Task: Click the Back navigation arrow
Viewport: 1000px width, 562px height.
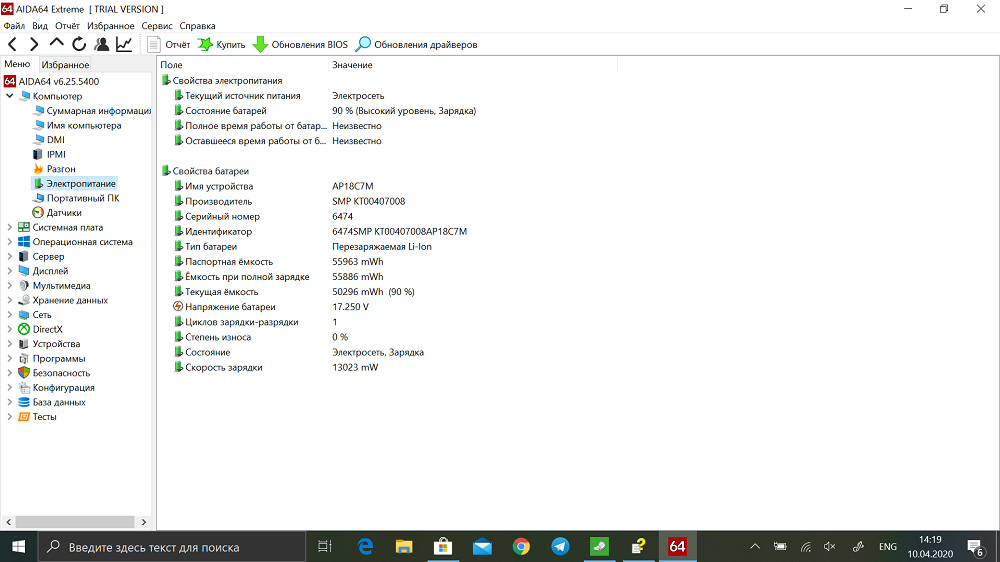Action: (x=12, y=45)
